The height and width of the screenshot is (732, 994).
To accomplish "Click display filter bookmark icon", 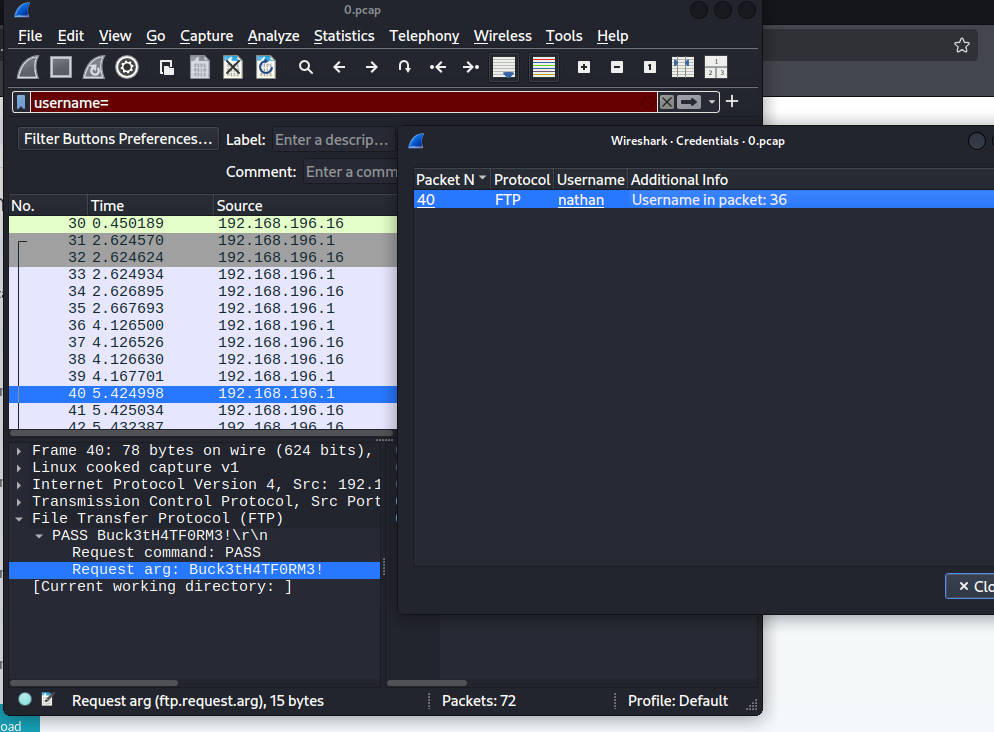I will click(x=22, y=102).
